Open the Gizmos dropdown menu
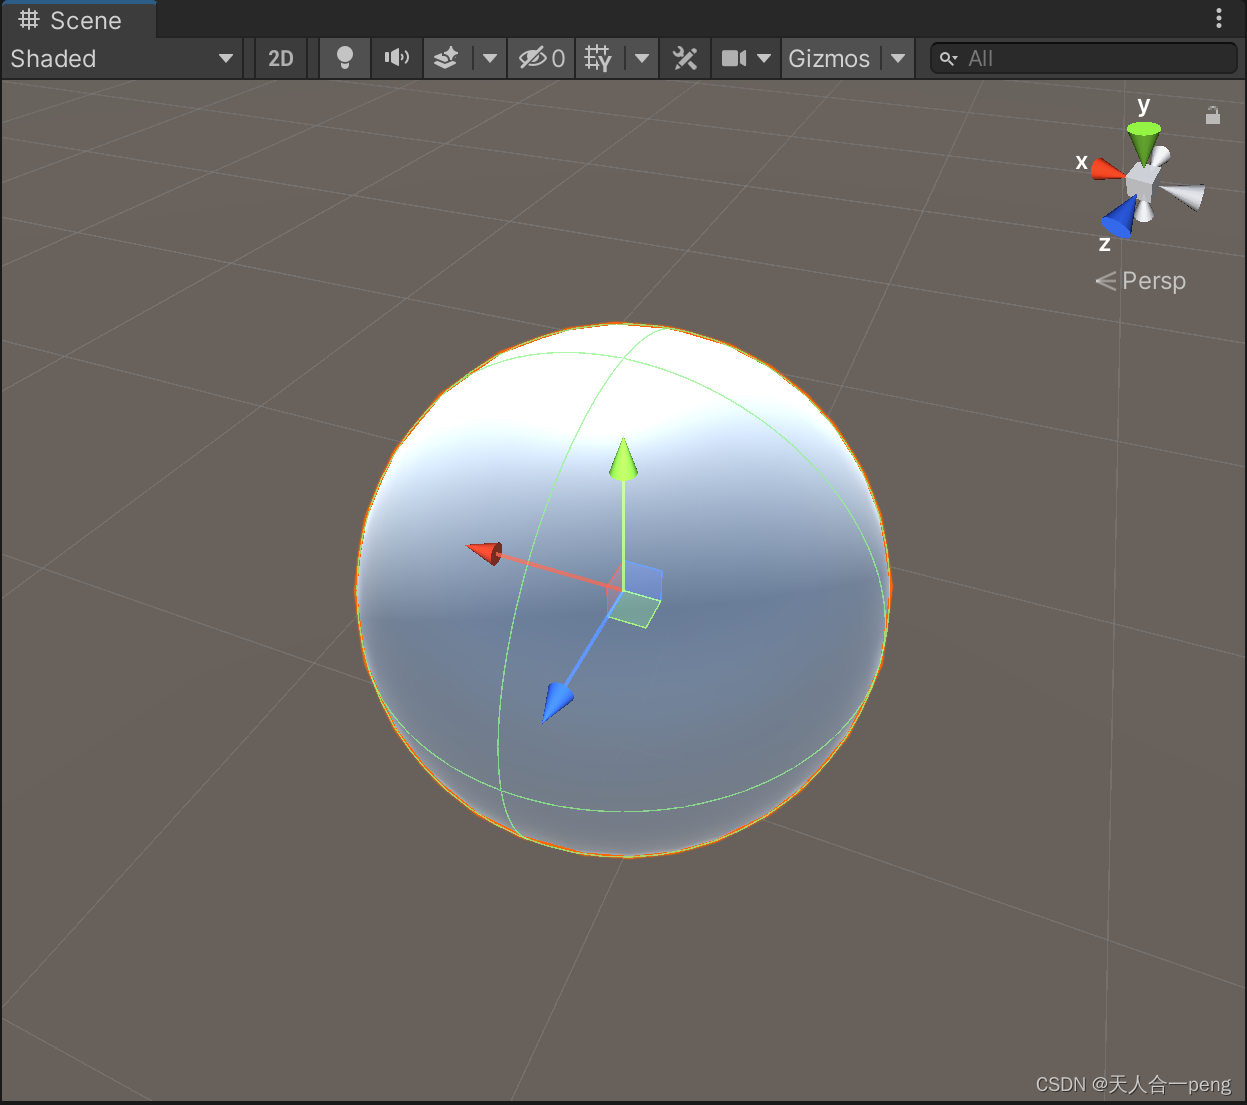This screenshot has width=1247, height=1105. [x=832, y=58]
